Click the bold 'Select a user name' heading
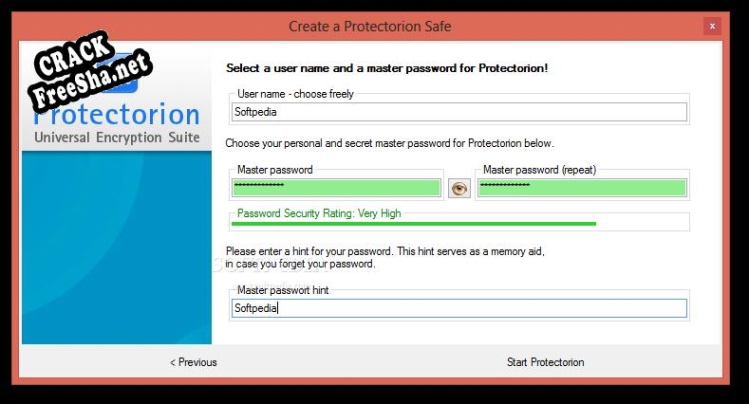The image size is (749, 404). point(387,68)
